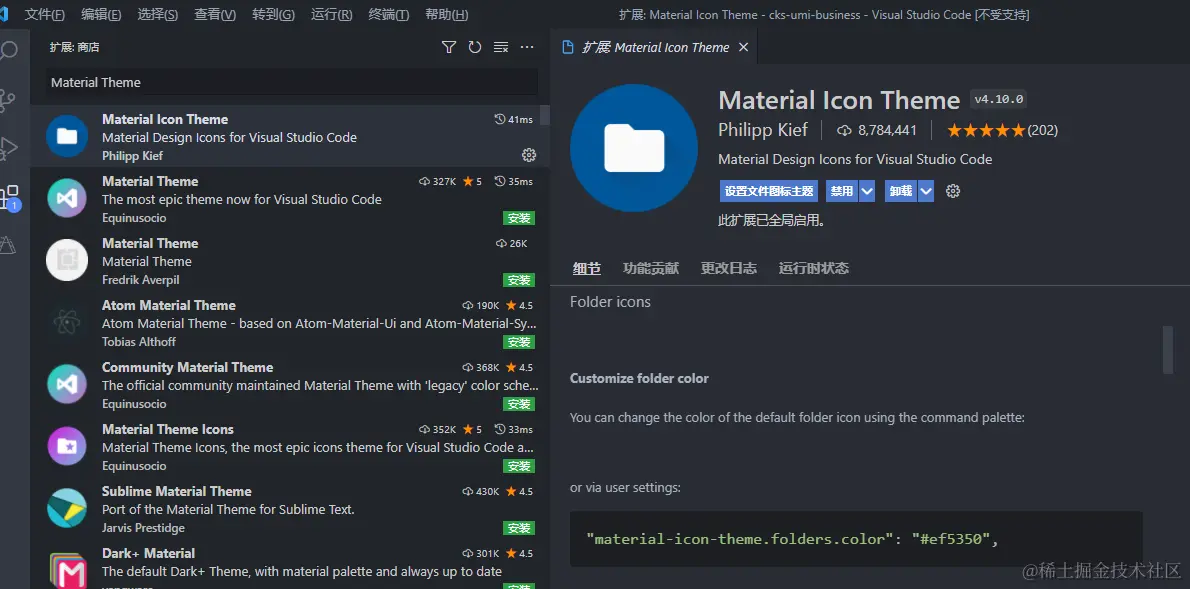Select Community Material Theme icon
Image resolution: width=1190 pixels, height=589 pixels.
pyautogui.click(x=67, y=385)
